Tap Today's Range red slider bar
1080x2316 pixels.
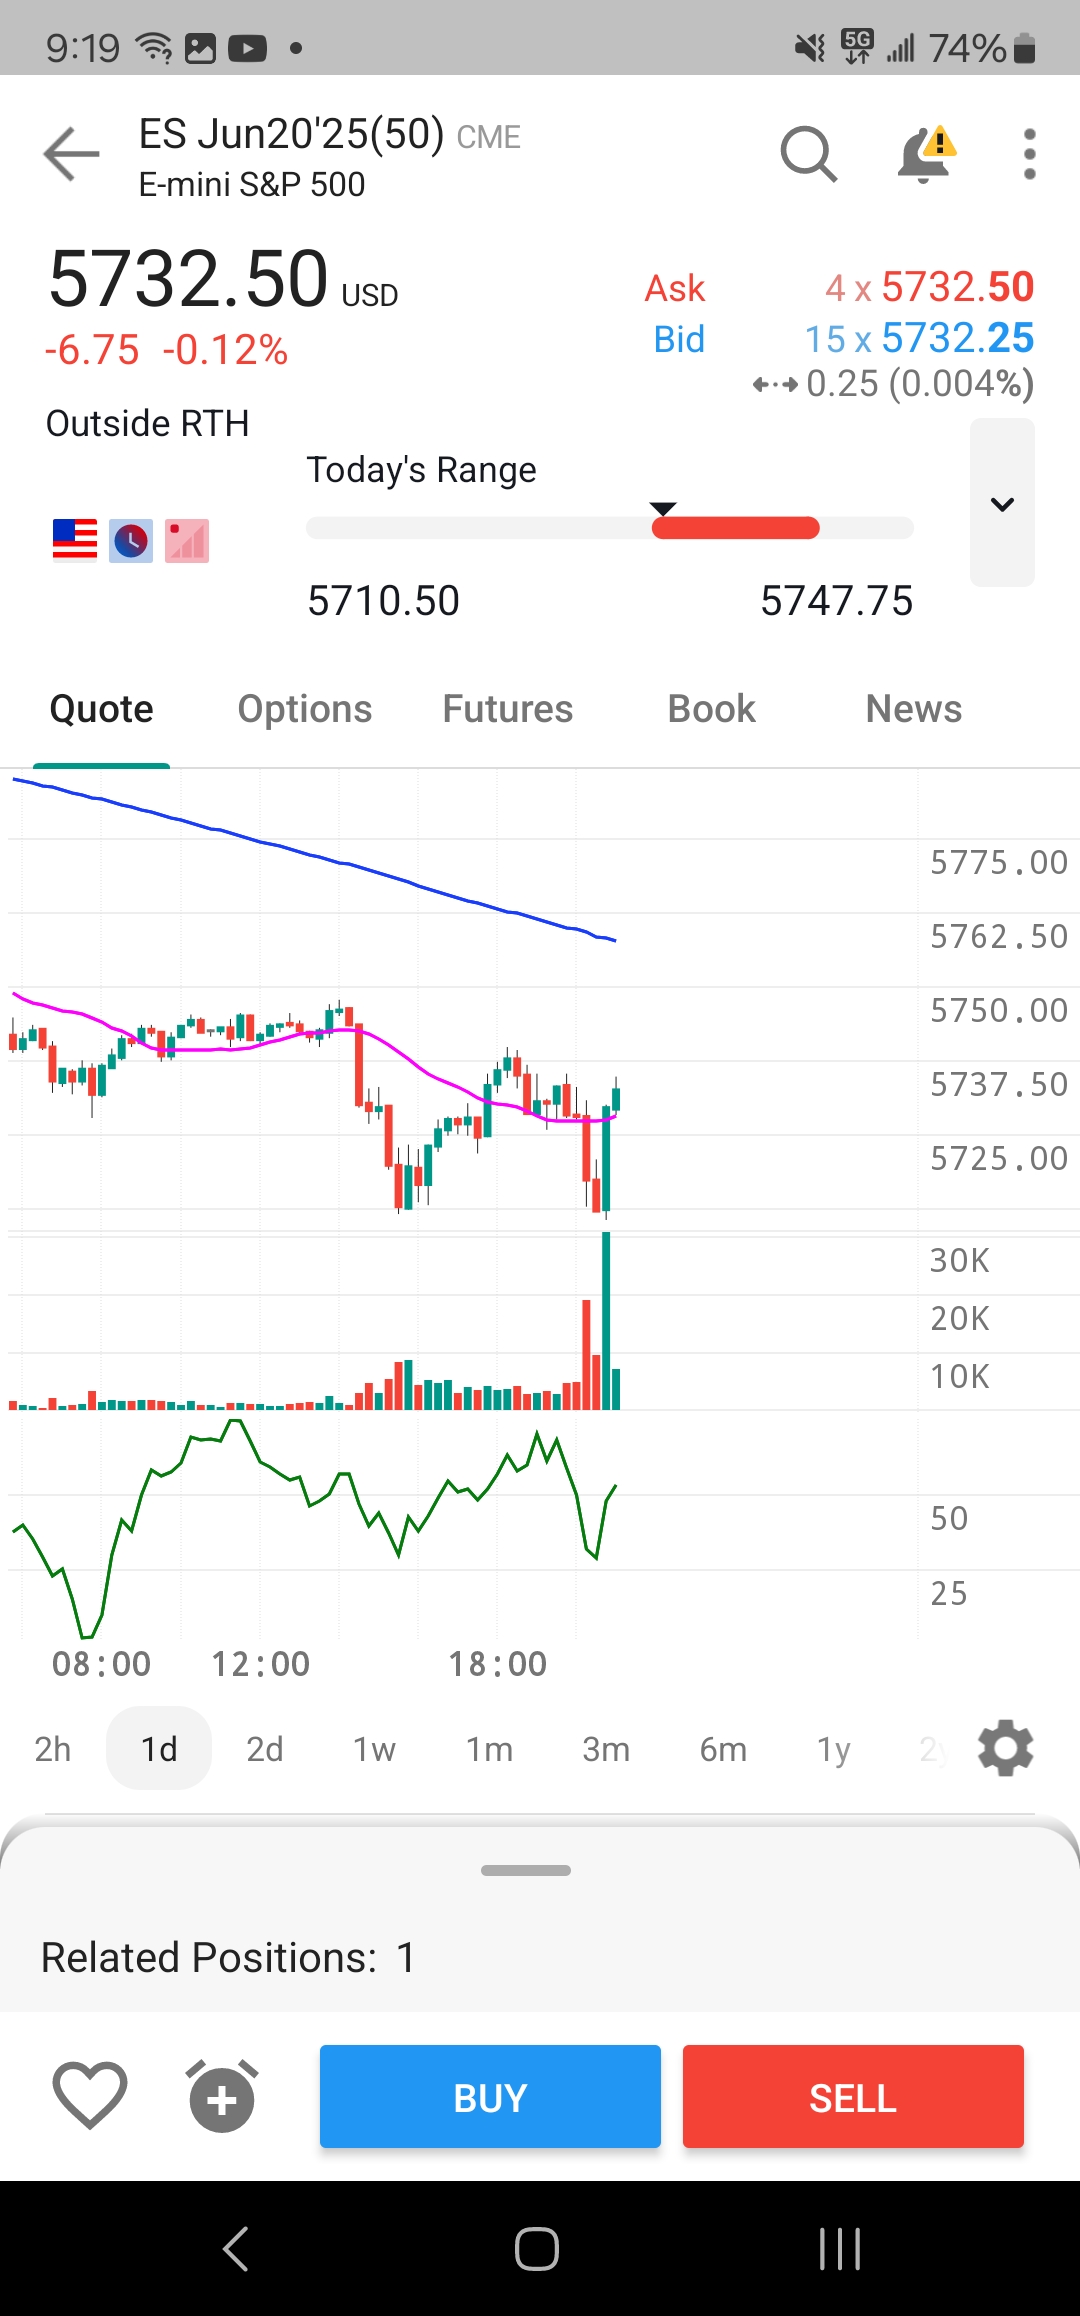click(736, 528)
